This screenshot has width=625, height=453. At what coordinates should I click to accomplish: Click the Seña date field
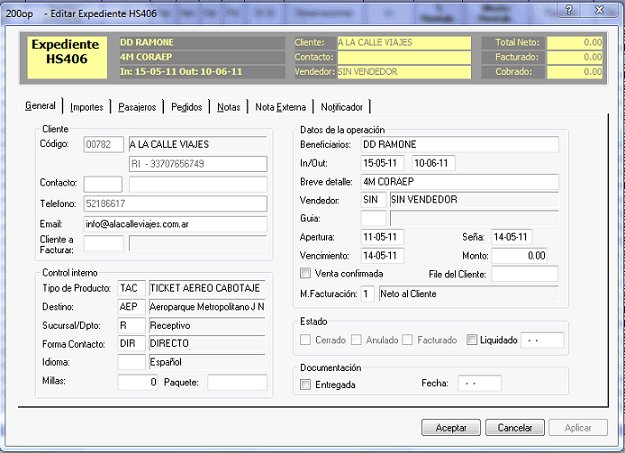coord(512,237)
